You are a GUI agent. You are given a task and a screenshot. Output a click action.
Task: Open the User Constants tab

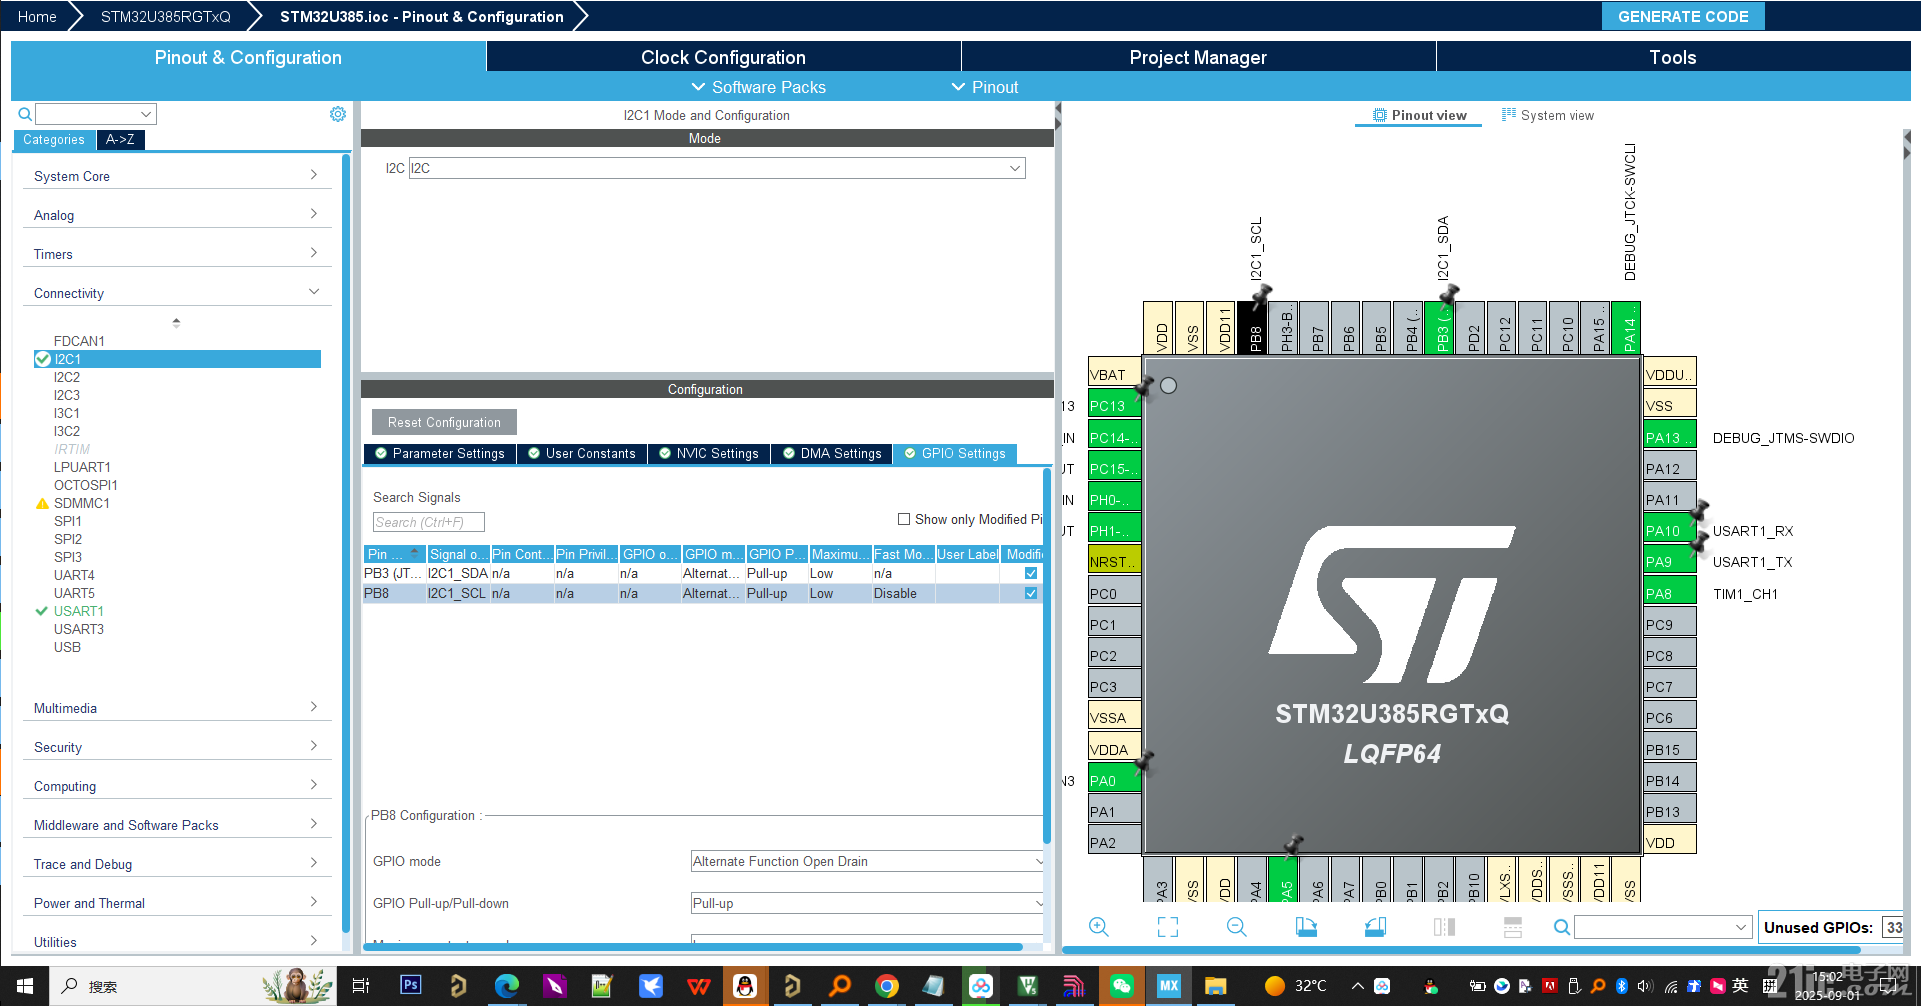point(582,453)
